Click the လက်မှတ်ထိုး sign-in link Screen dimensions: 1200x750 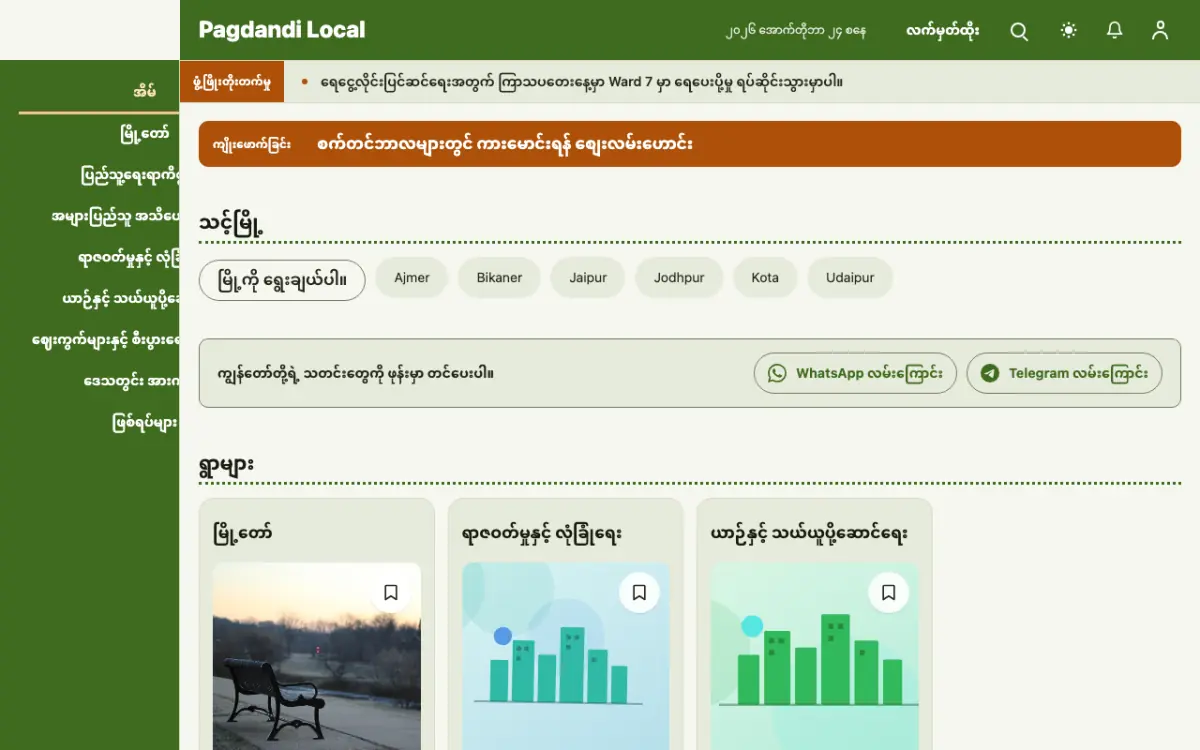[x=942, y=31]
